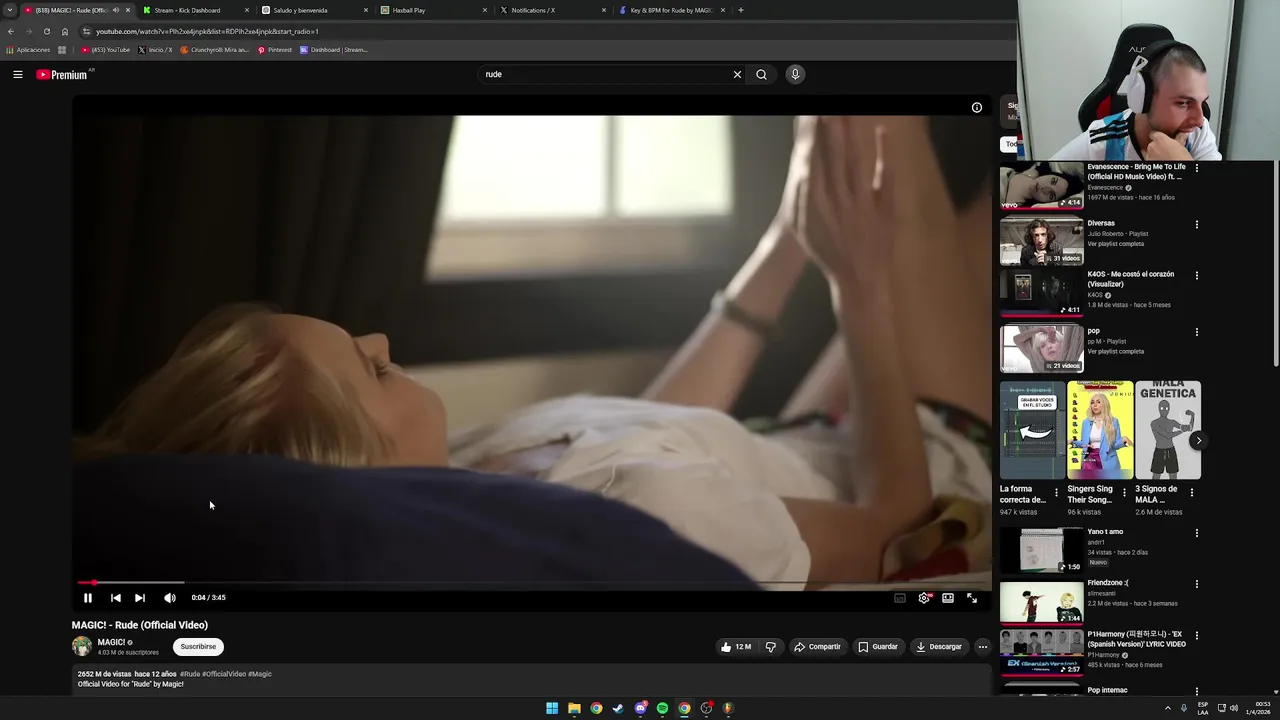
Task: Open player settings gear
Action: pos(924,598)
